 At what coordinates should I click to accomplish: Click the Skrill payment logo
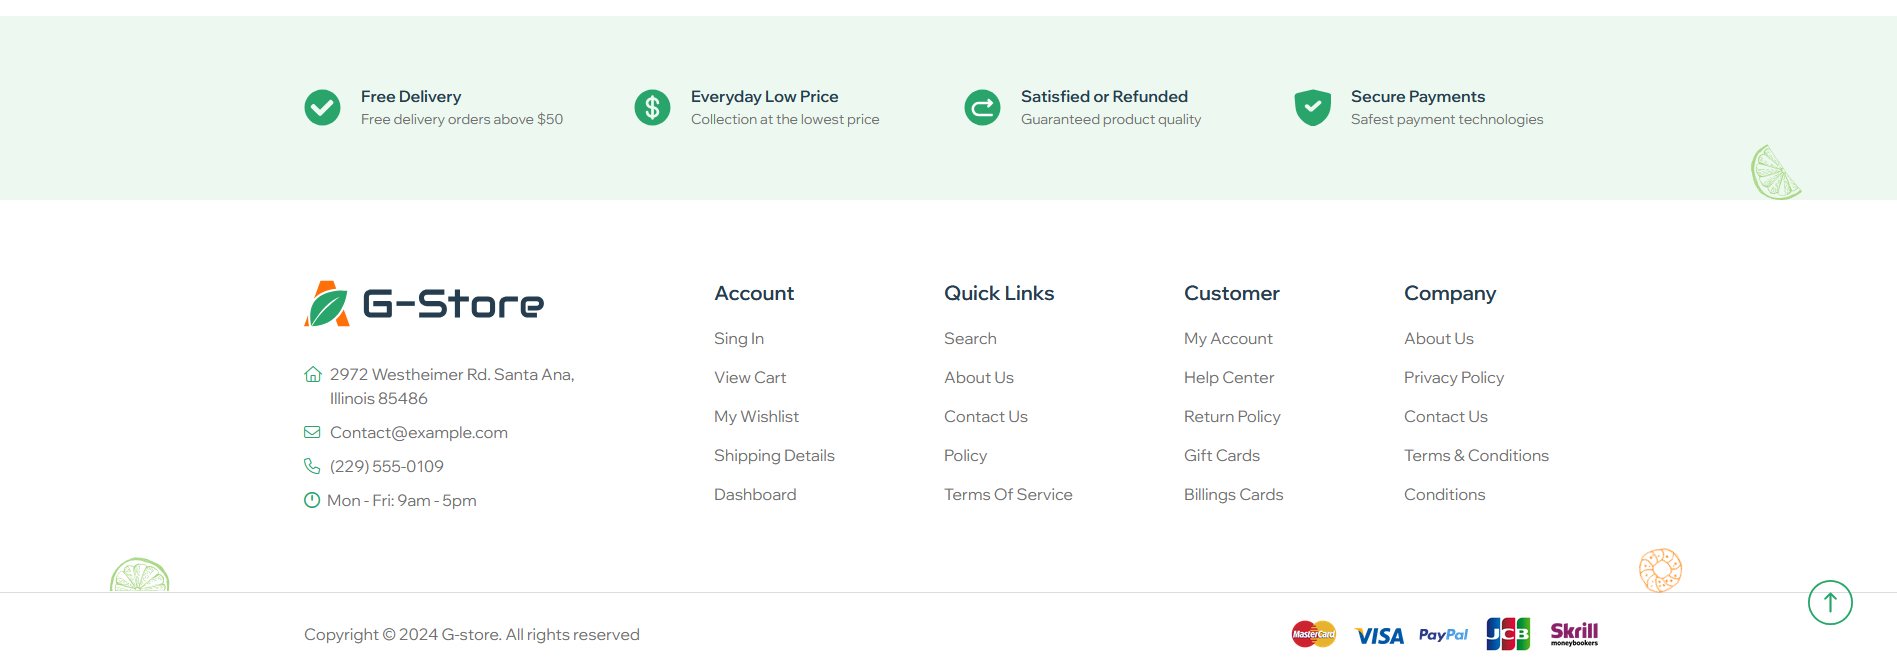[1574, 634]
